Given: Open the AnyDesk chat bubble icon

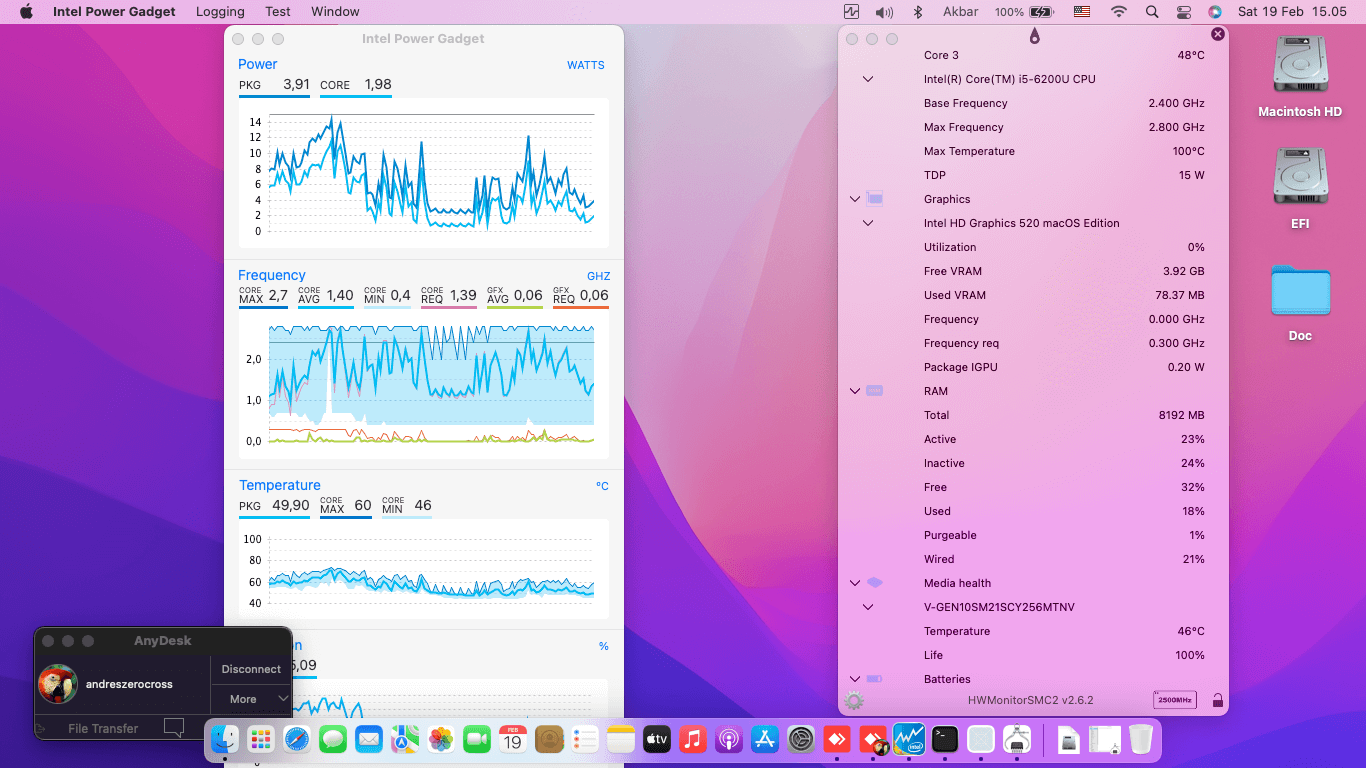Looking at the screenshot, I should 174,728.
